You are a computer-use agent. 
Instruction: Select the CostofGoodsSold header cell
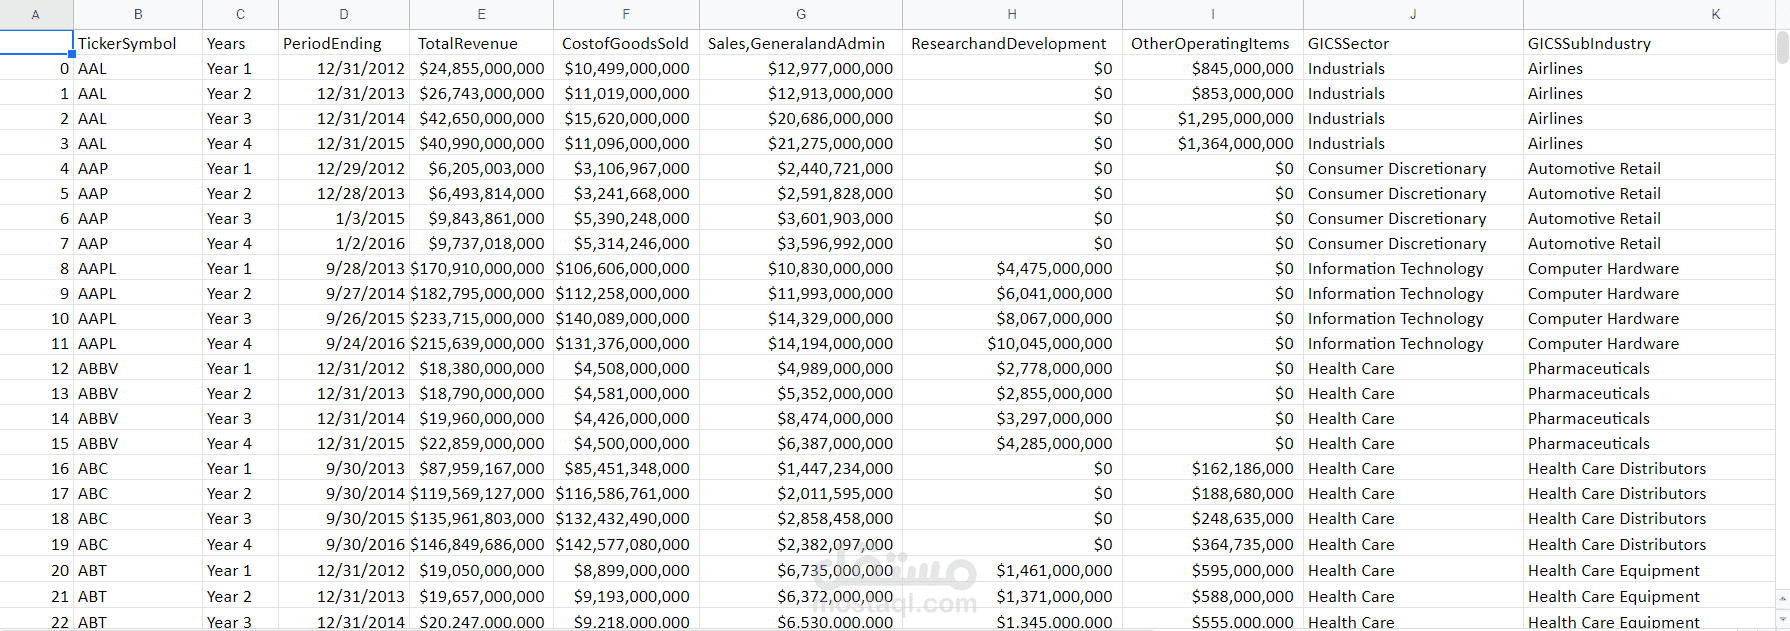(x=626, y=43)
